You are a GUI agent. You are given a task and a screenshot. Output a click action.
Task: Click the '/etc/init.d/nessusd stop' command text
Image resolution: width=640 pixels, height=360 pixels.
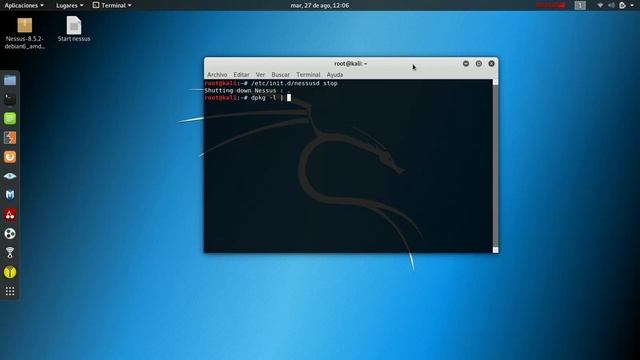(294, 83)
